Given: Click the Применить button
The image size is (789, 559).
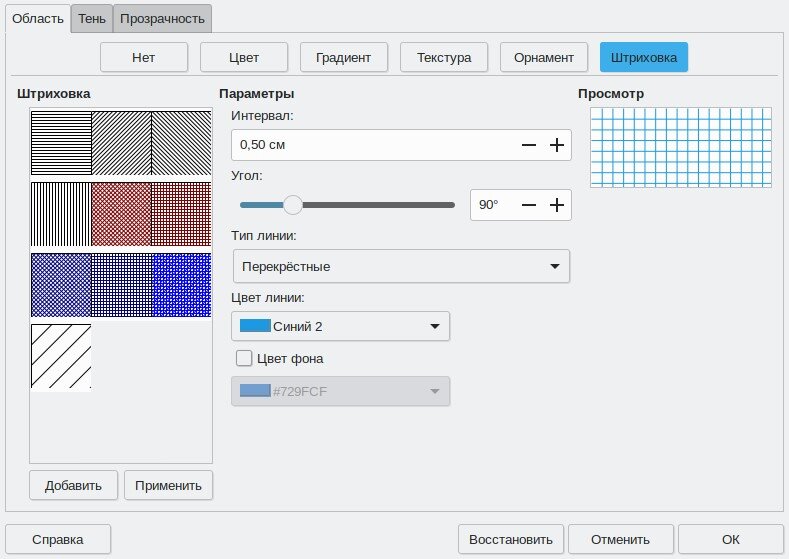Looking at the screenshot, I should 169,486.
